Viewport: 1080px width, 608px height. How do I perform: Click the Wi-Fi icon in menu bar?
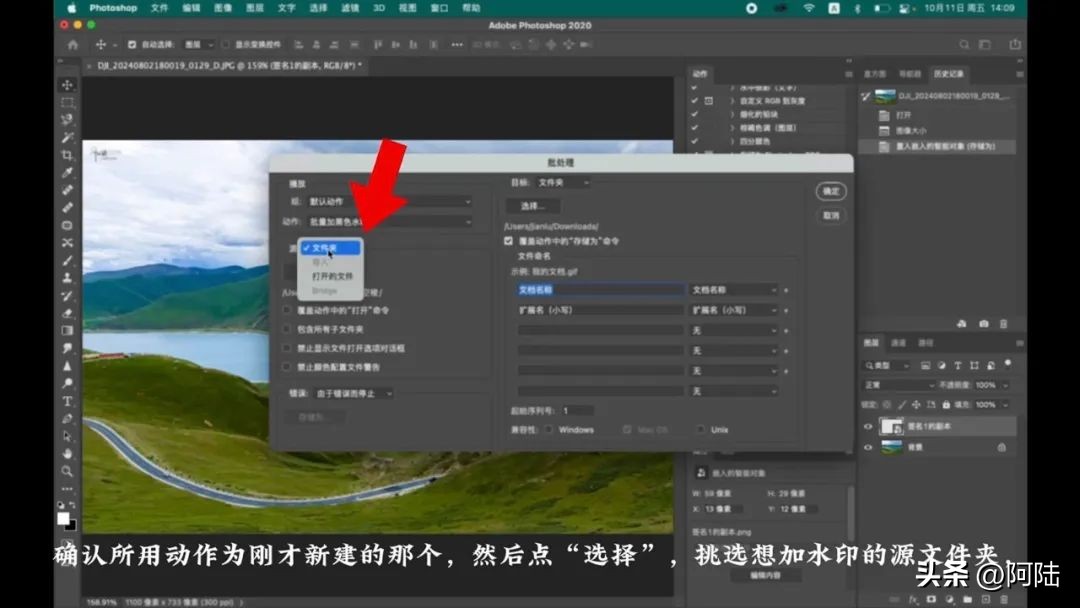tap(809, 8)
